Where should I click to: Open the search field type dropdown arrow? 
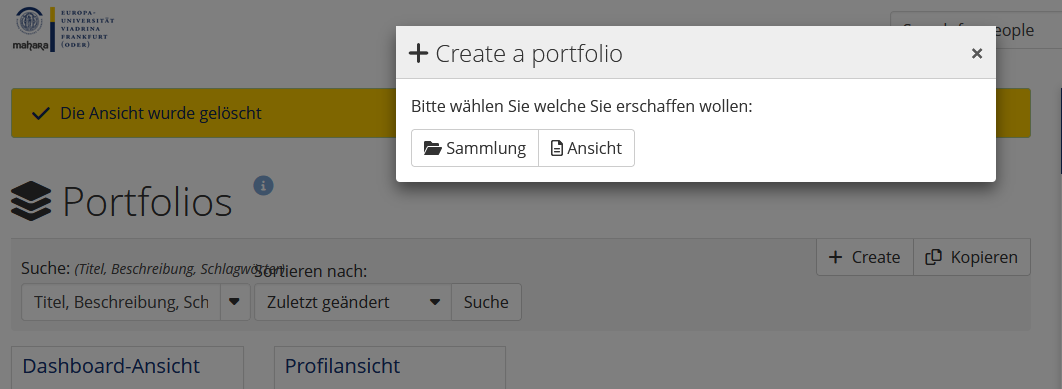(234, 302)
